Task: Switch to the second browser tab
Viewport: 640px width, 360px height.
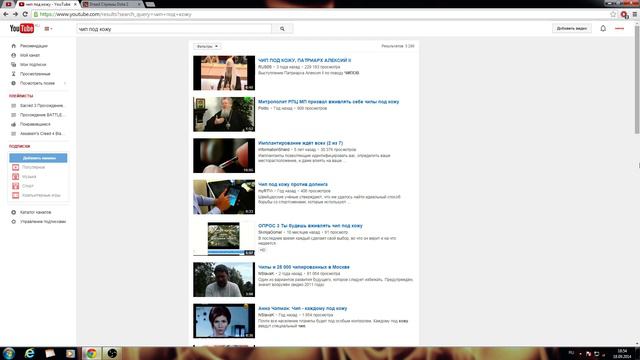Action: (x=111, y=4)
